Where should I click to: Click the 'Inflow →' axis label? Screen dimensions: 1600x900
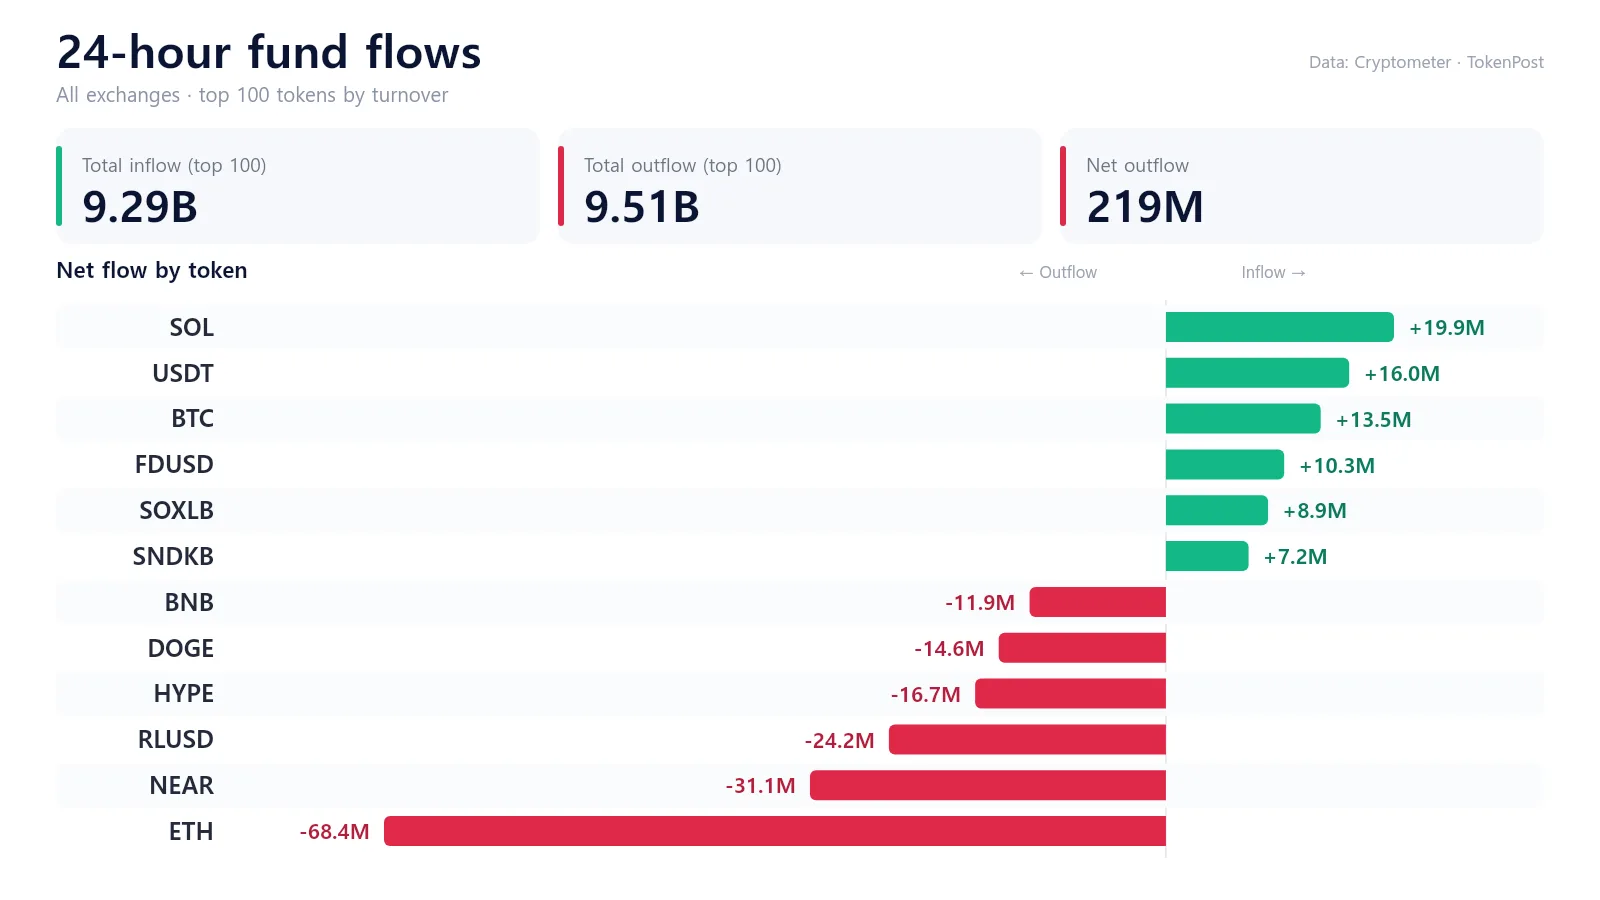1274,272
